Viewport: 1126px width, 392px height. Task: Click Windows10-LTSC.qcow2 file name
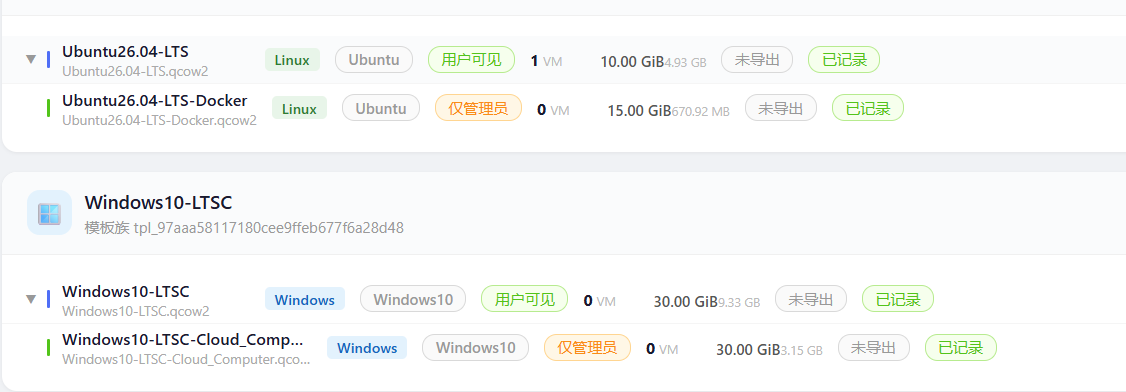coord(136,311)
